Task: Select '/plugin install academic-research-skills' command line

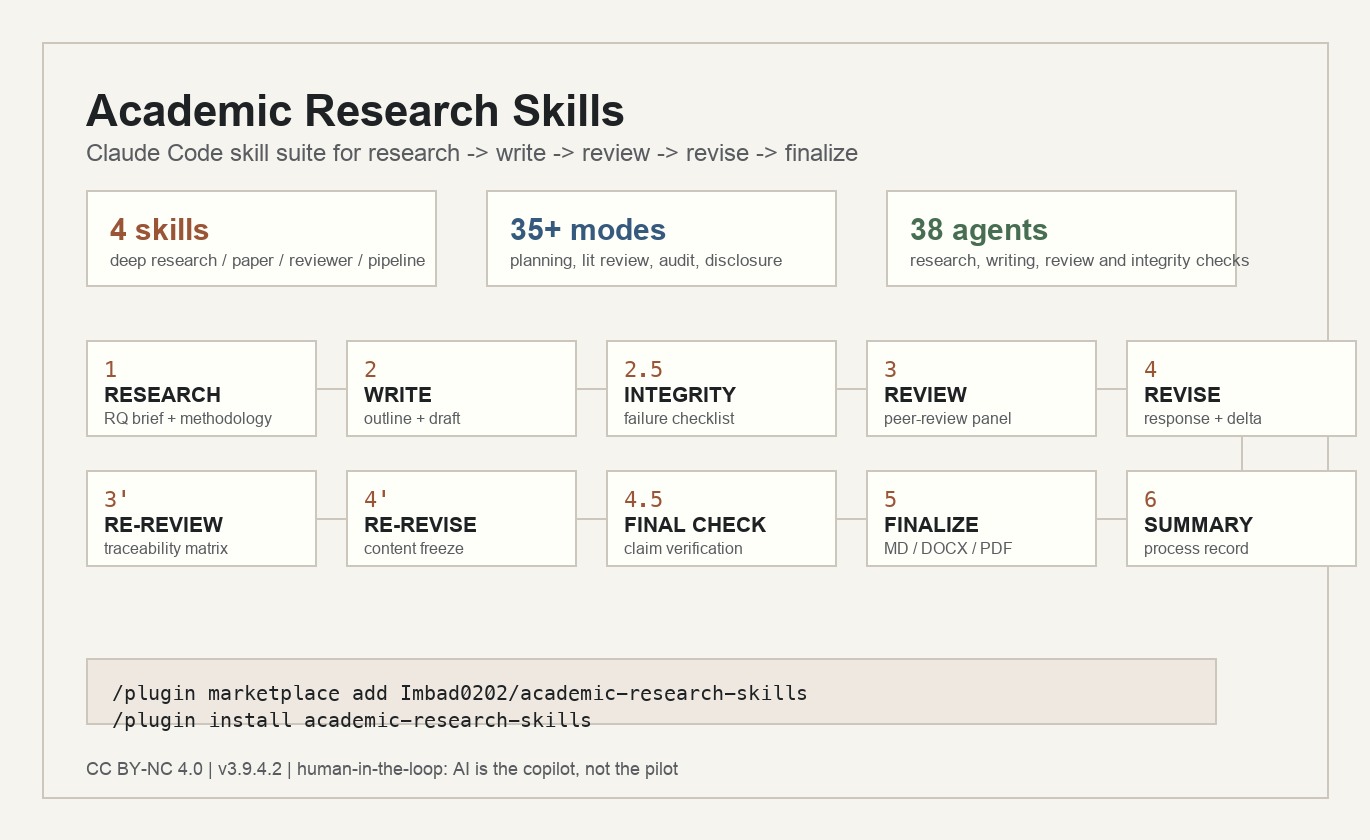Action: tap(352, 720)
